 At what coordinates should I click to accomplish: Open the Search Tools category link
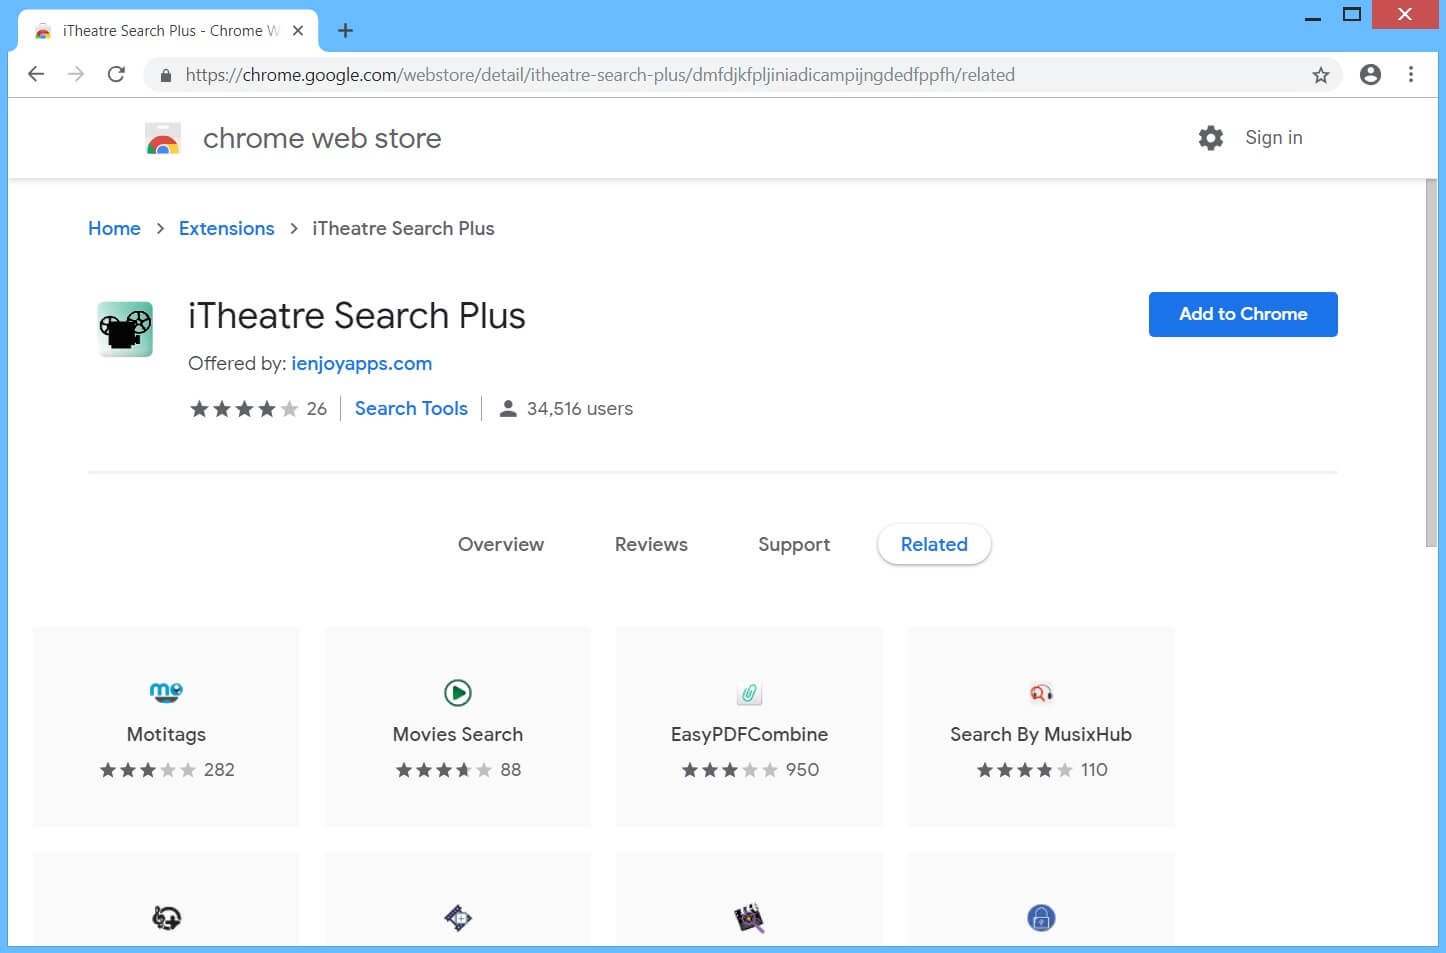point(411,408)
